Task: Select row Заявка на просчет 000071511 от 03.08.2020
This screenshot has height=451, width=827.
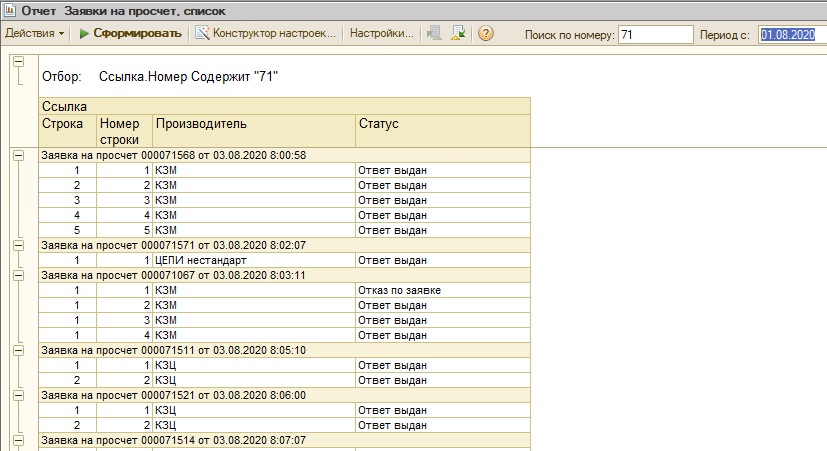Action: click(284, 350)
